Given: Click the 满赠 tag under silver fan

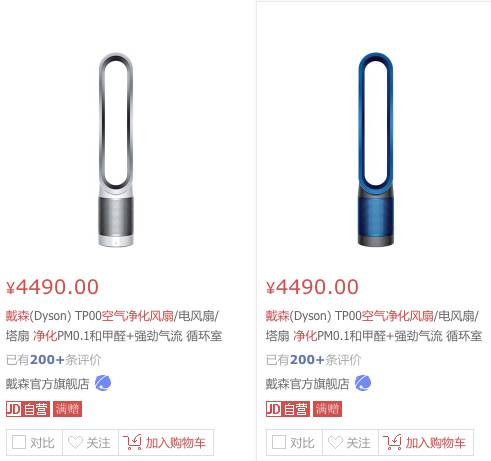Looking at the screenshot, I should (67, 409).
